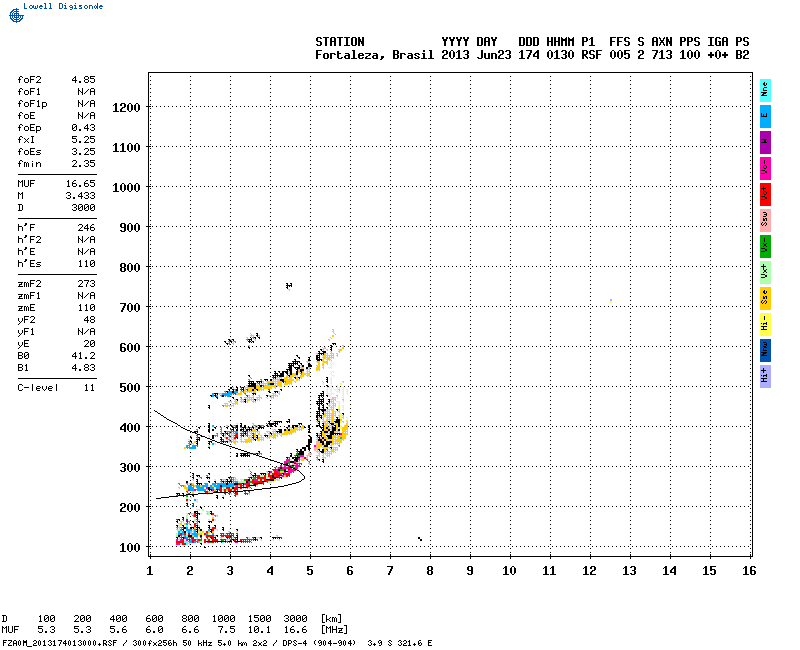Select the B0 value 41.2
This screenshot has width=800, height=650.
tap(83, 356)
